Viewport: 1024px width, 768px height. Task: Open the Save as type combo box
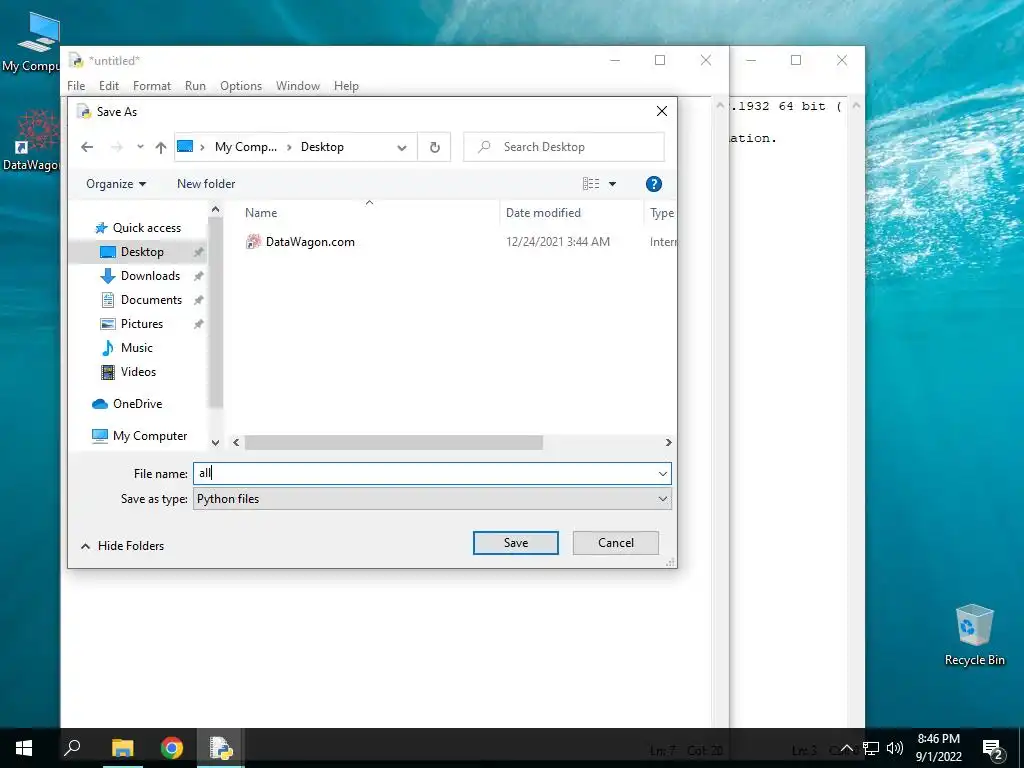(x=432, y=499)
